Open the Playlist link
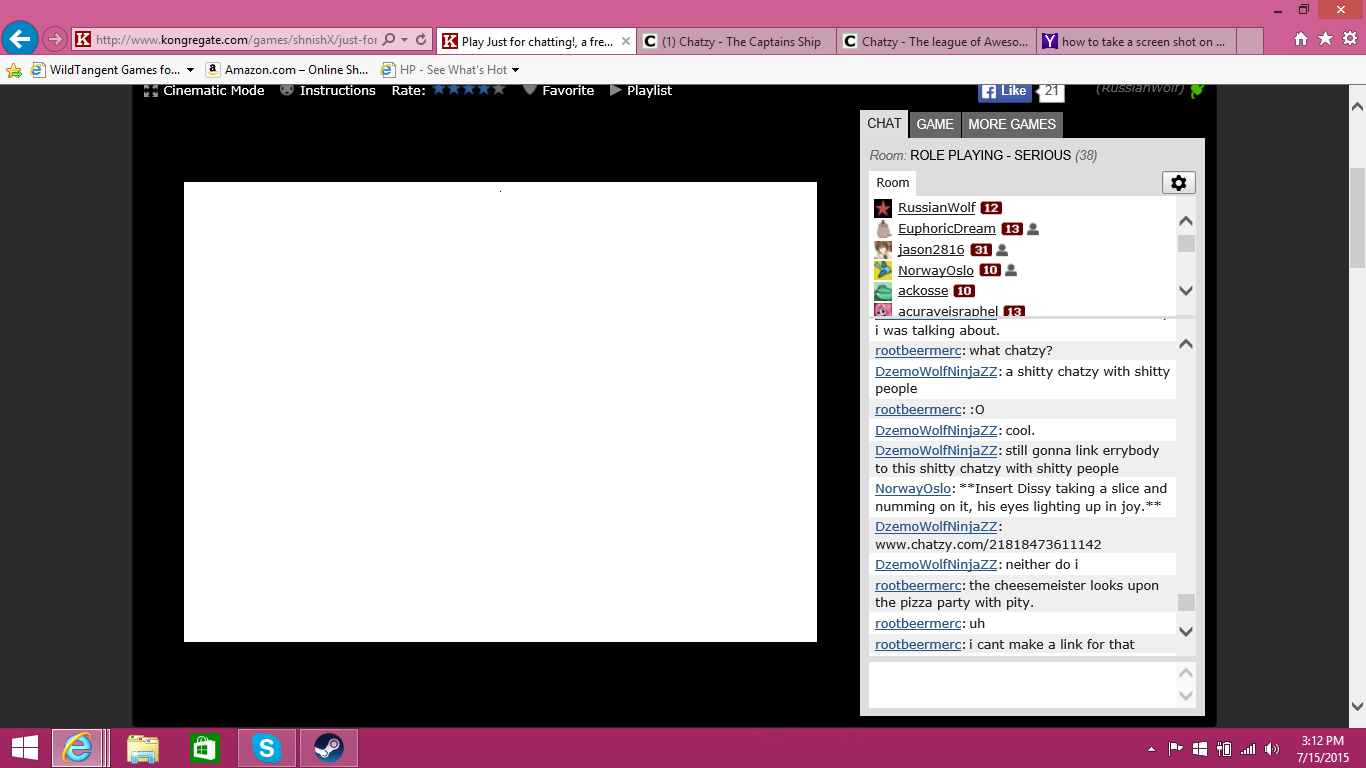The height and width of the screenshot is (768, 1366). pos(641,90)
